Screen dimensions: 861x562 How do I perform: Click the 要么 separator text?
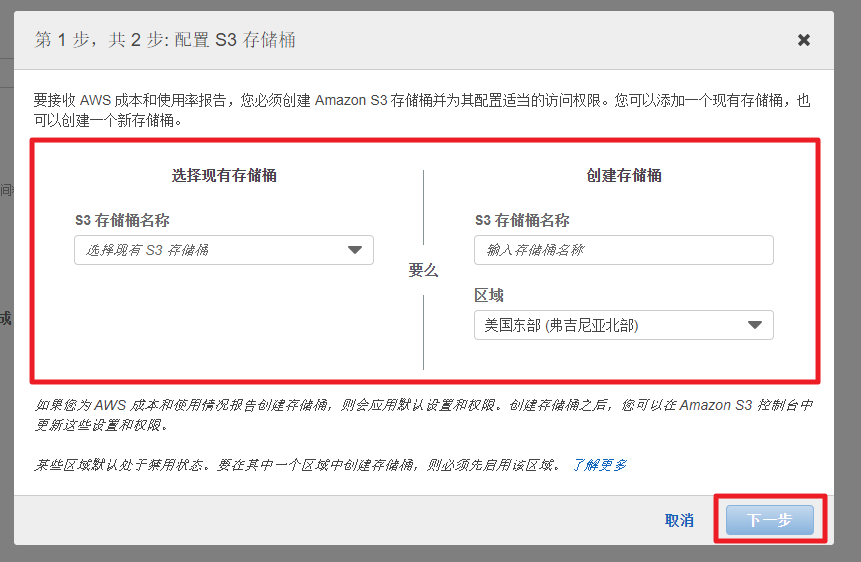click(423, 271)
